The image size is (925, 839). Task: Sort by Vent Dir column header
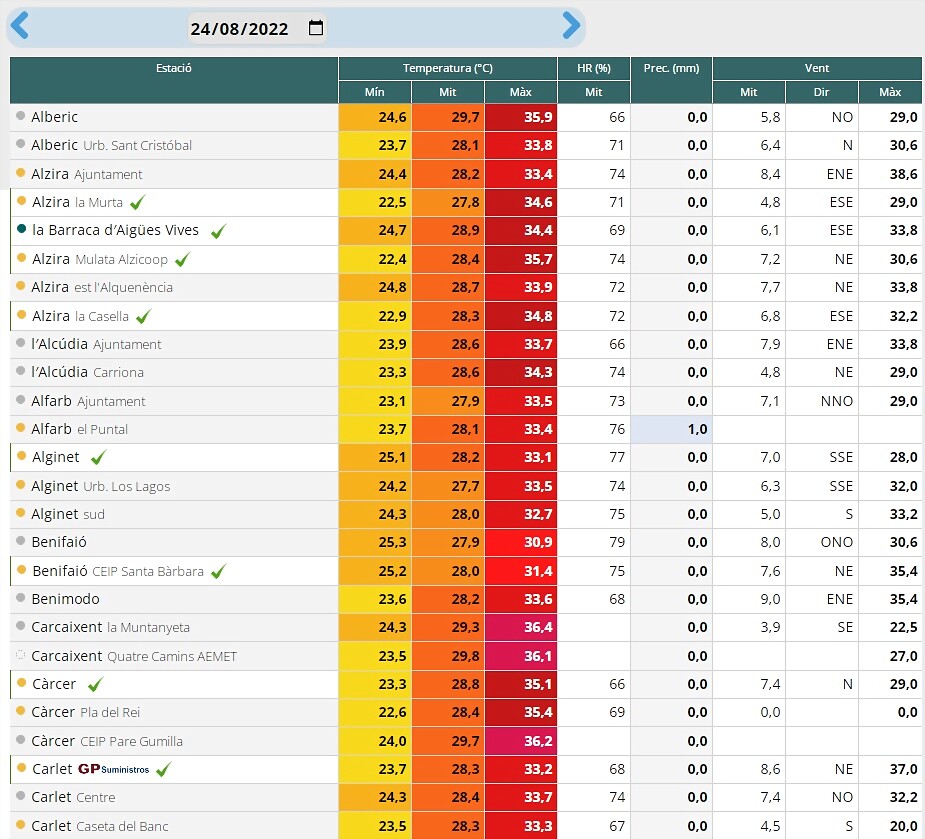(x=822, y=92)
